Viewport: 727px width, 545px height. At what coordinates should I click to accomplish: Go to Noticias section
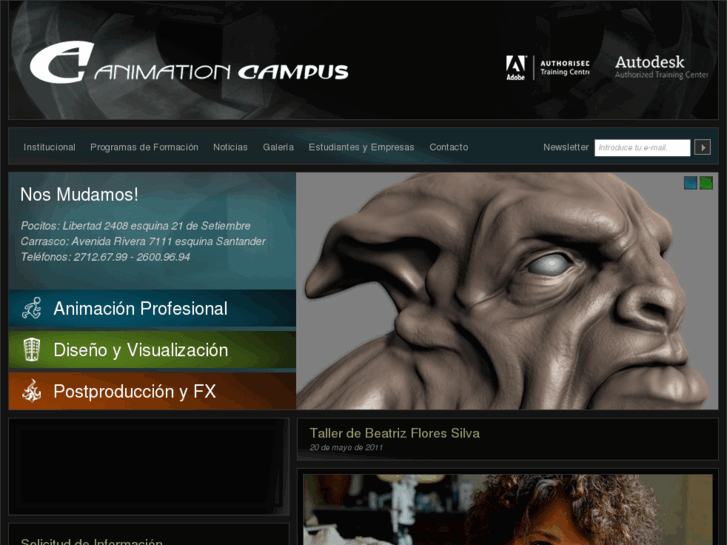(x=230, y=147)
